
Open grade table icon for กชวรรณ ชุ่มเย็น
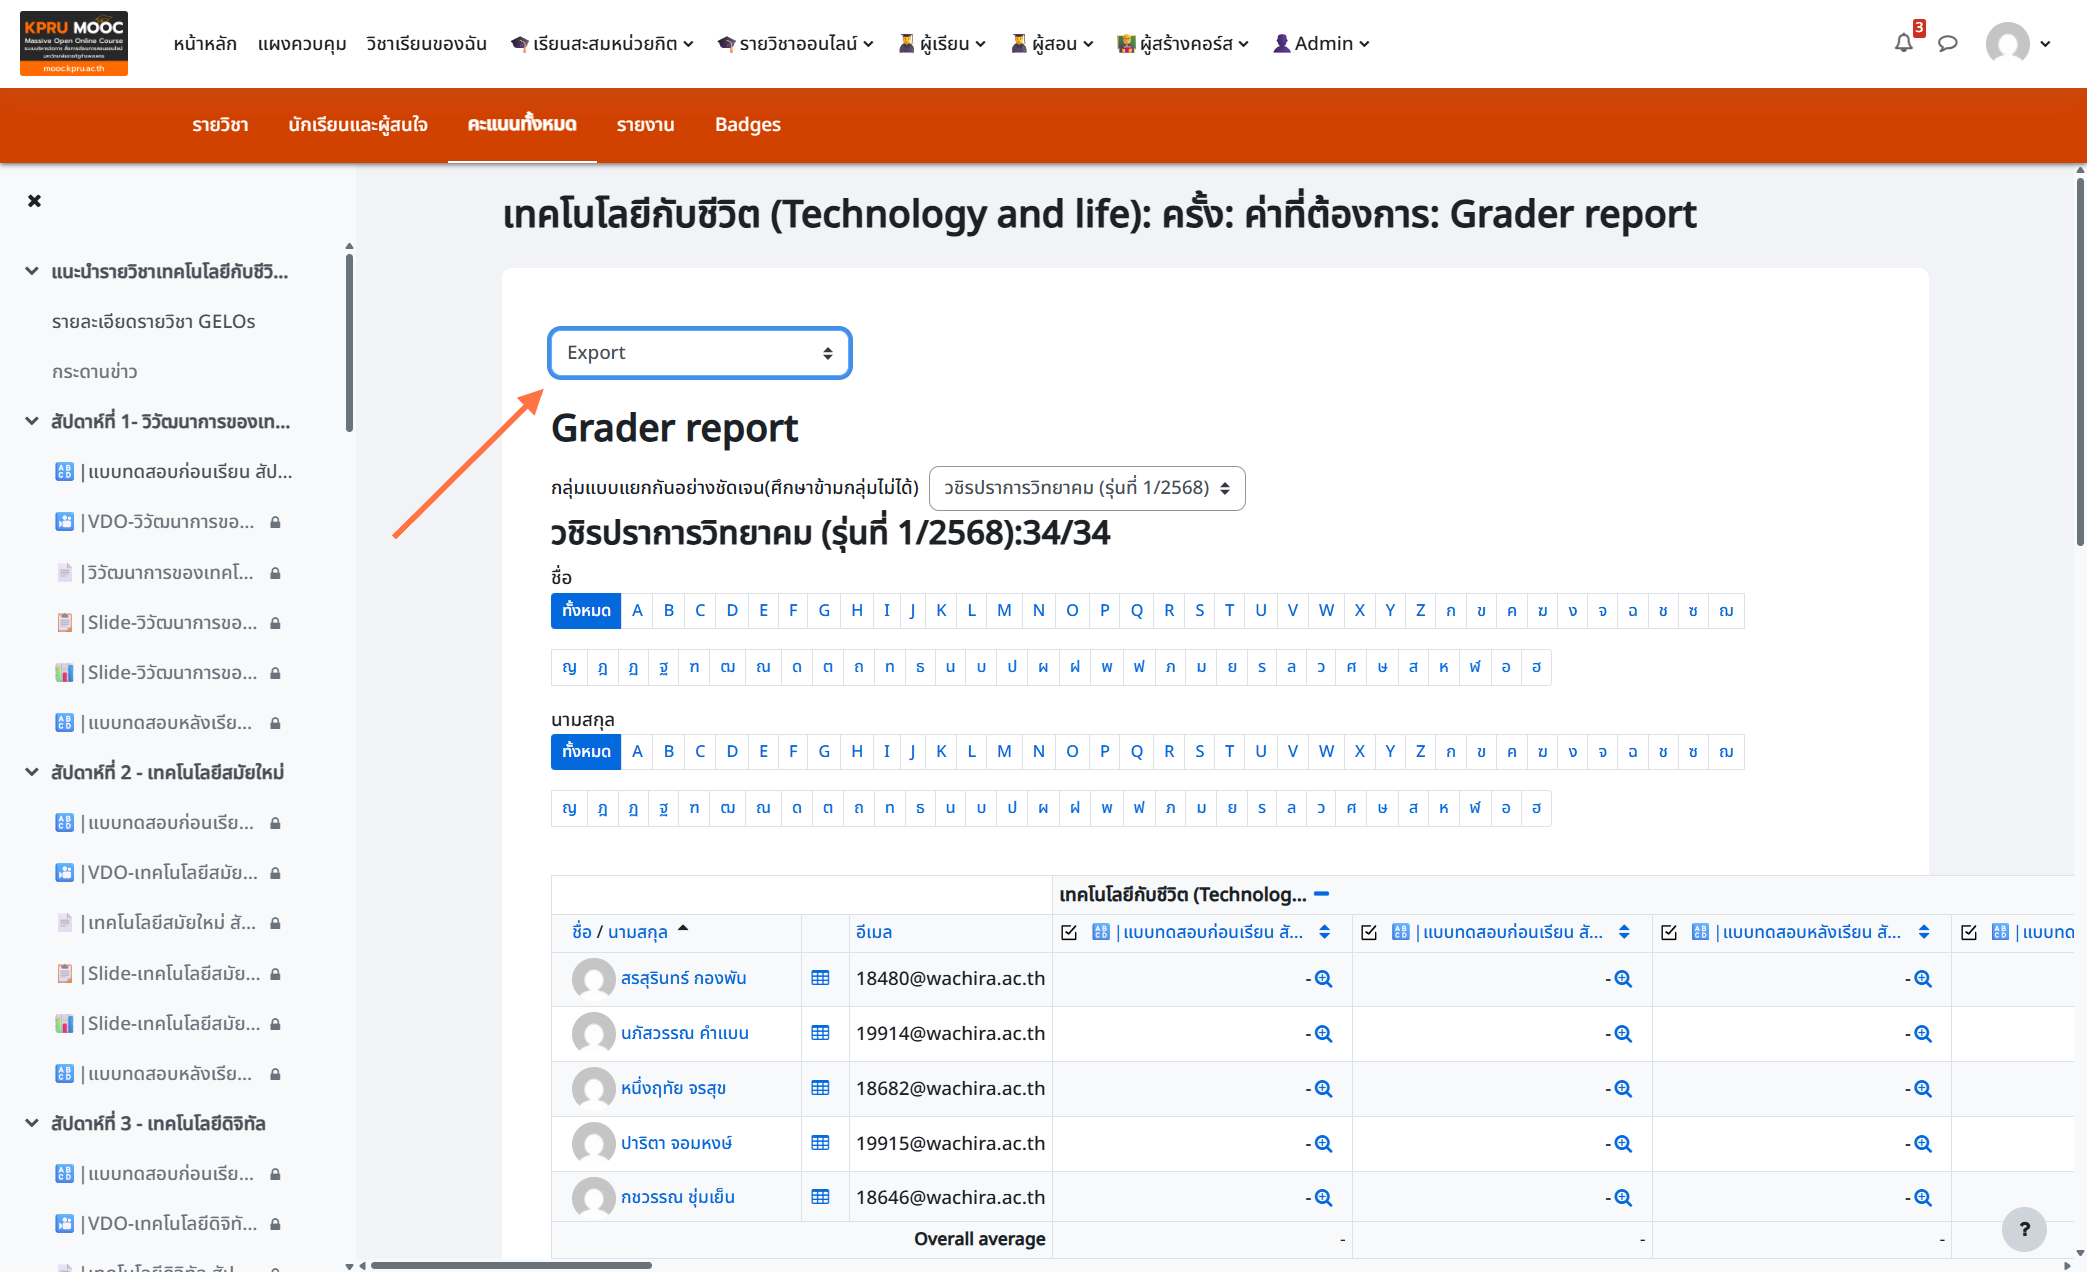click(x=820, y=1197)
